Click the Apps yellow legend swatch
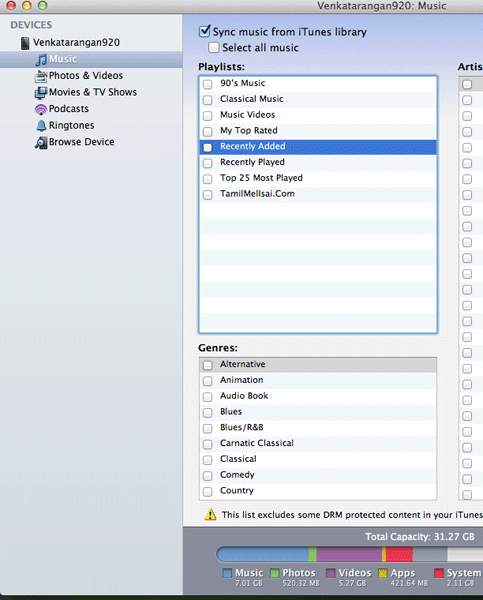Image resolution: width=483 pixels, height=600 pixels. tap(383, 573)
